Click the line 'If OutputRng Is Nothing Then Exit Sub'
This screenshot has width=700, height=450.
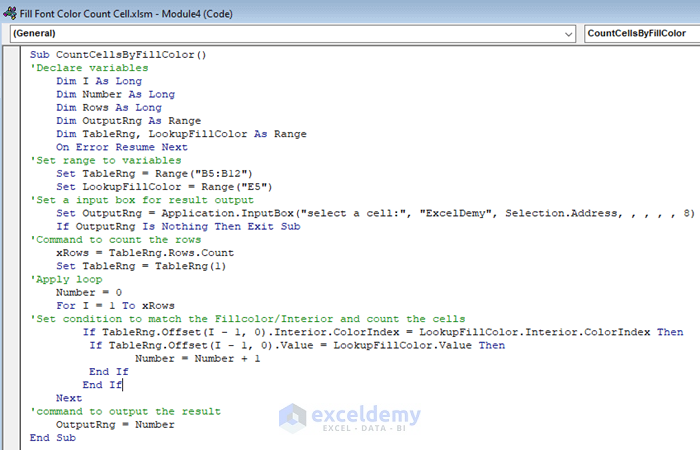click(178, 226)
